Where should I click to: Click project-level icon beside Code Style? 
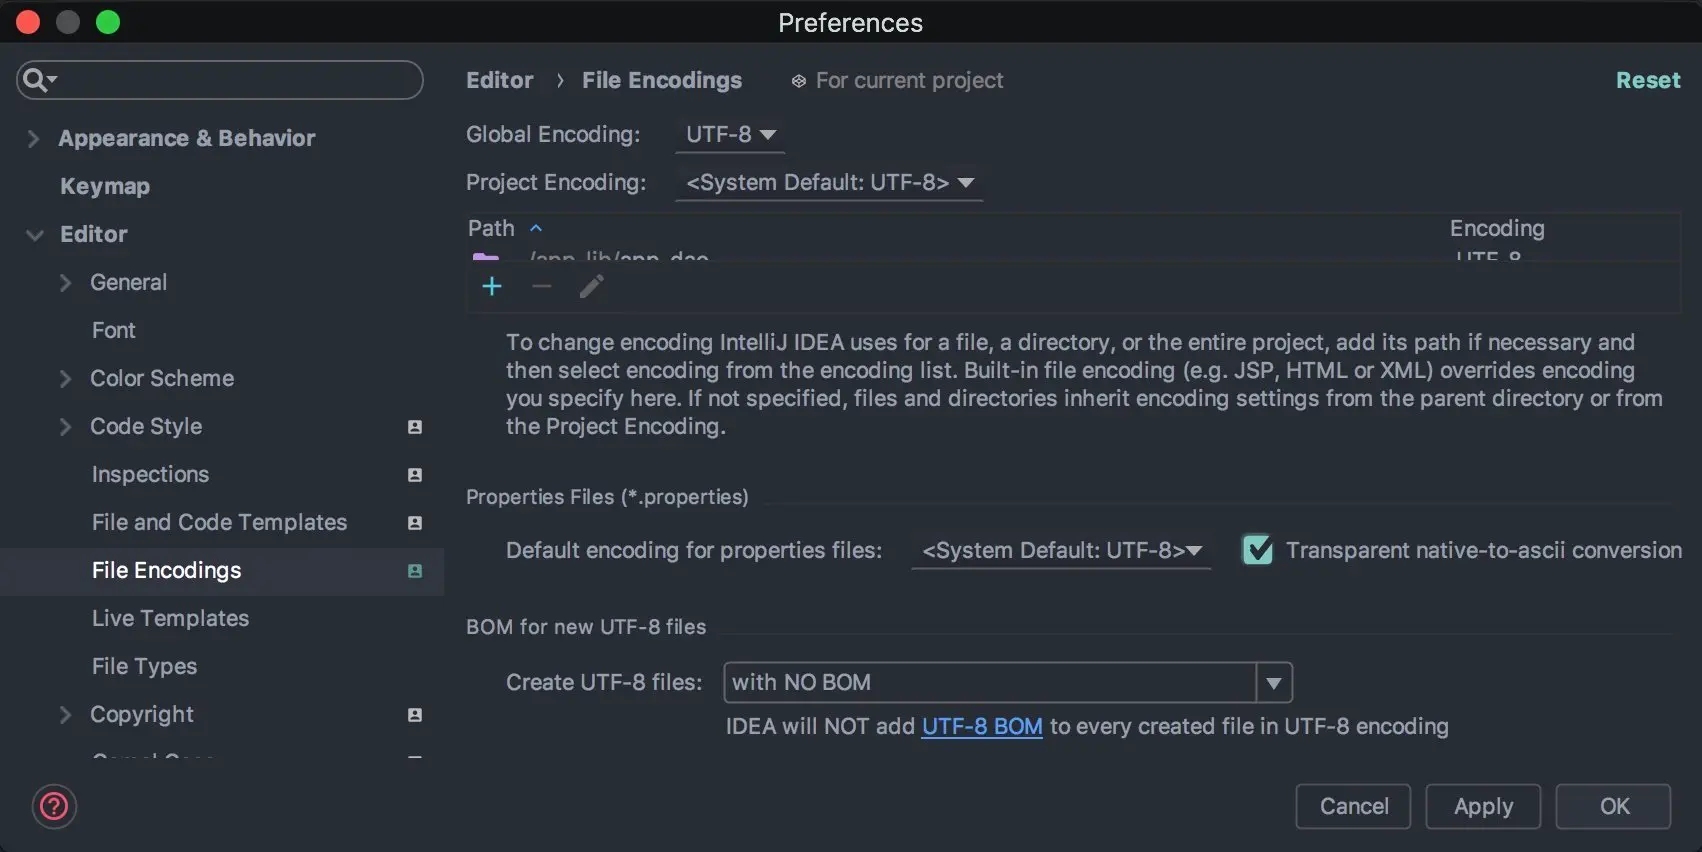coord(415,427)
